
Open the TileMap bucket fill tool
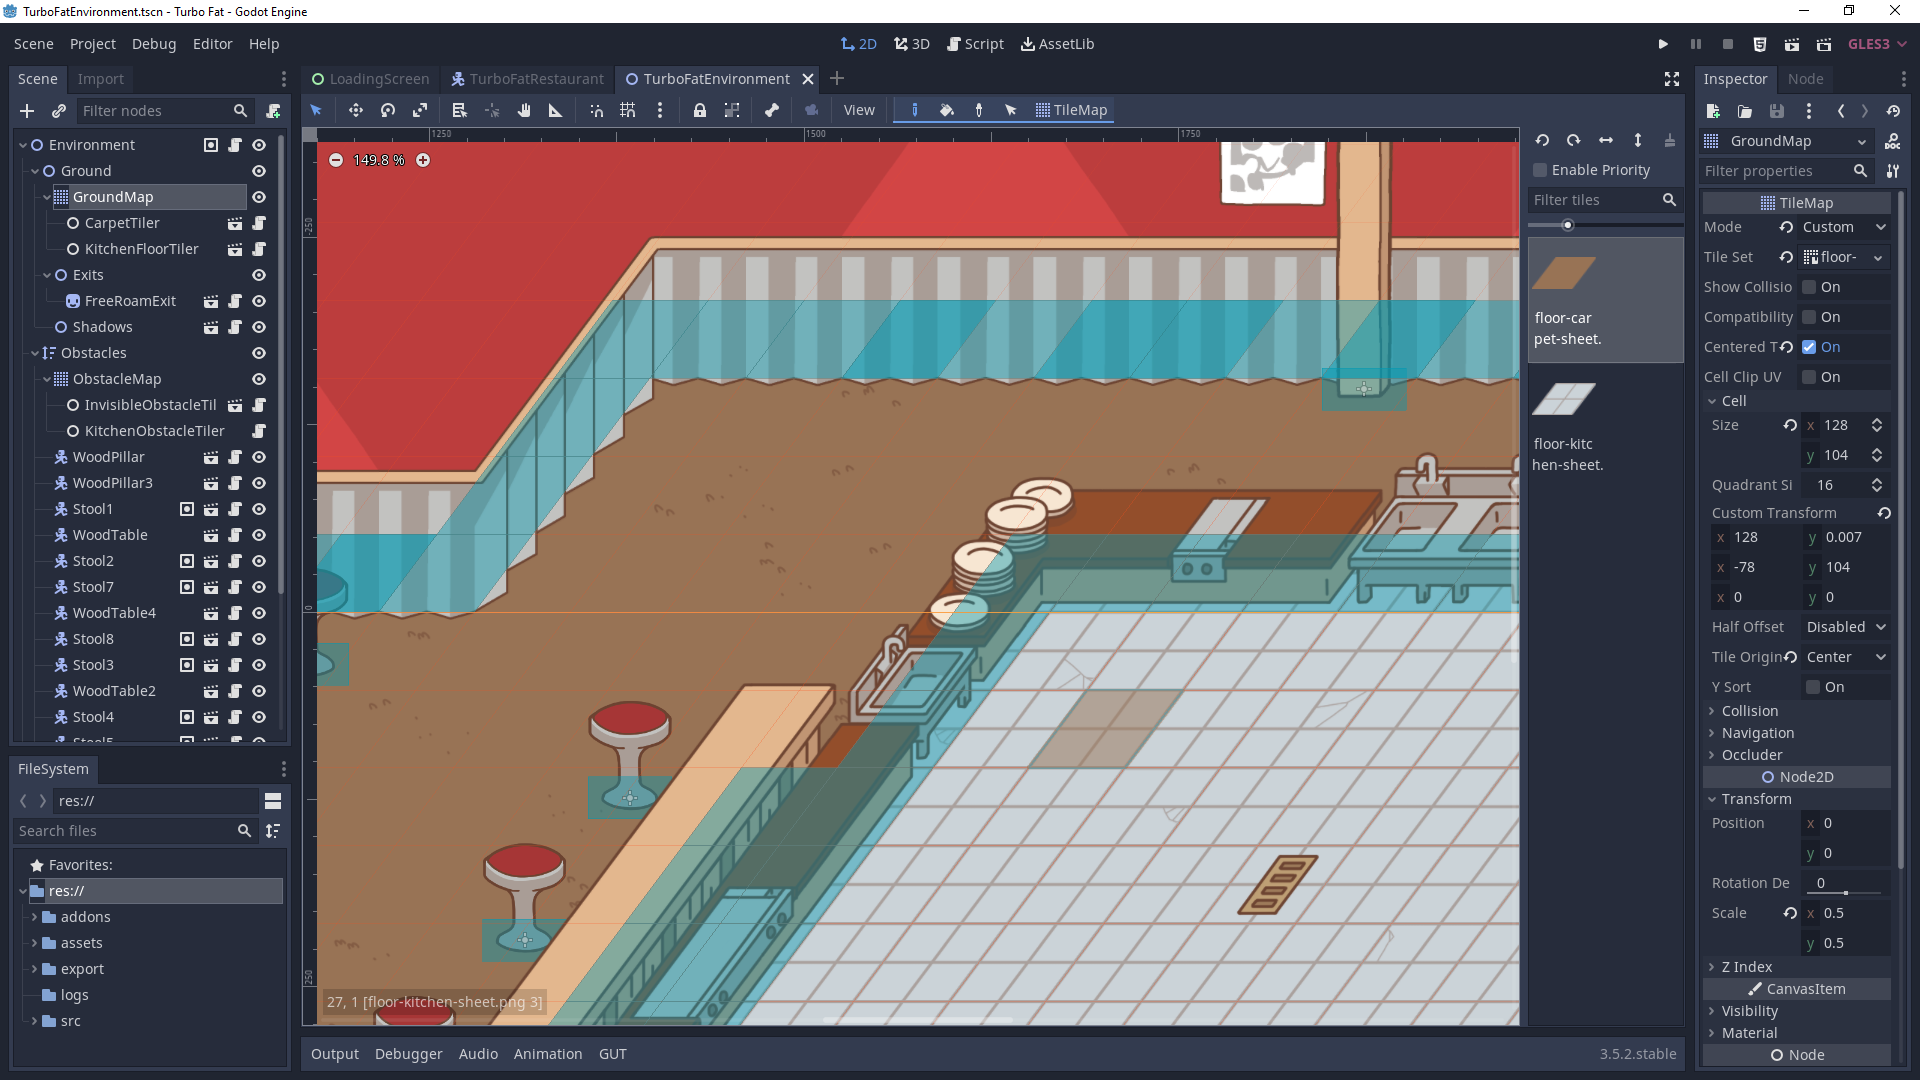point(947,110)
